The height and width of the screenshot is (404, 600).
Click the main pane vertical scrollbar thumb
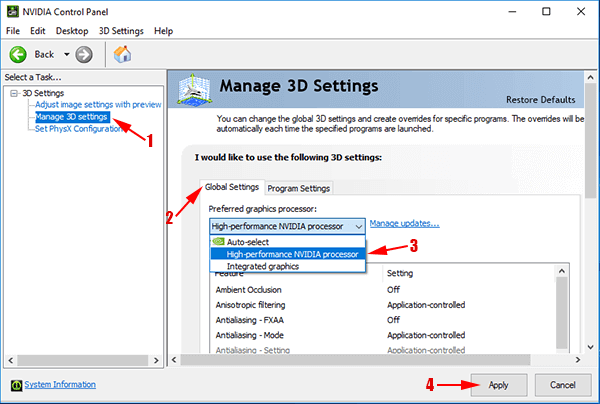coord(590,141)
